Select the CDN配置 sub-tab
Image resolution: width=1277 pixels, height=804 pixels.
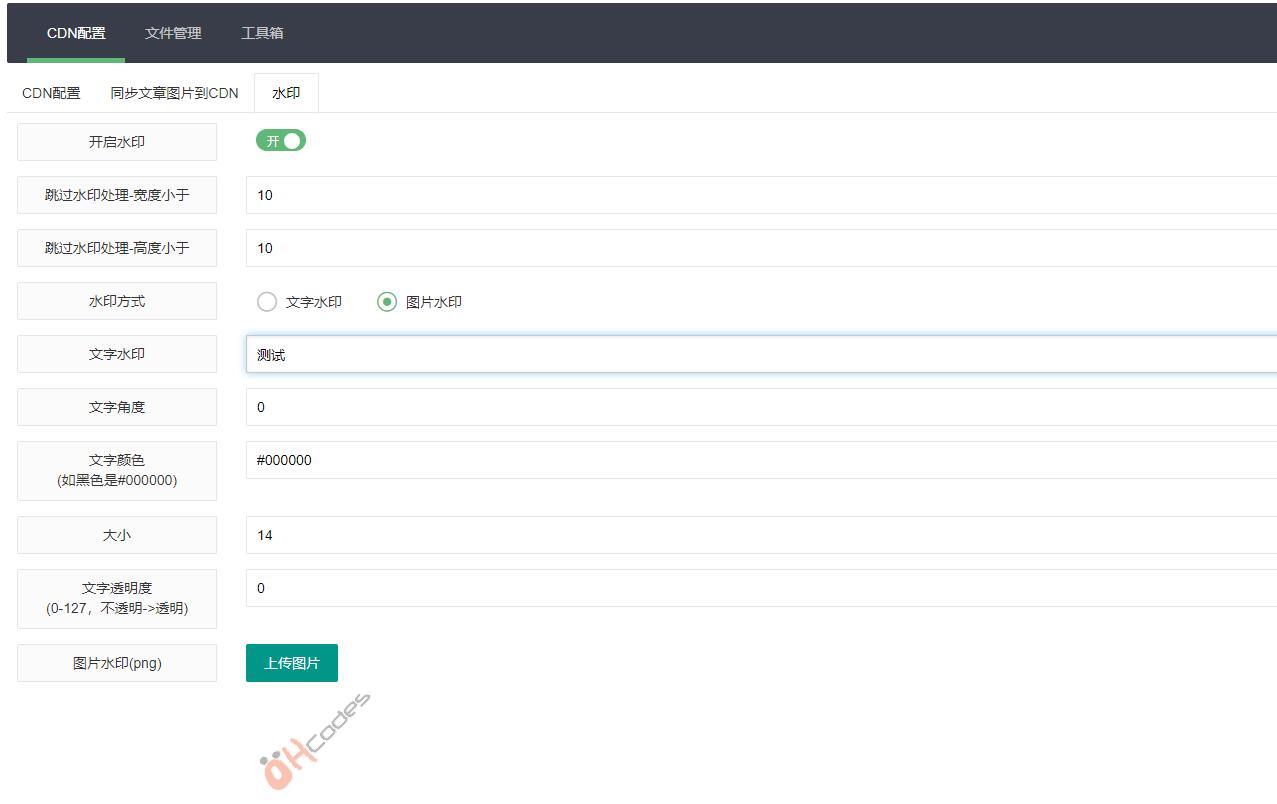51,93
